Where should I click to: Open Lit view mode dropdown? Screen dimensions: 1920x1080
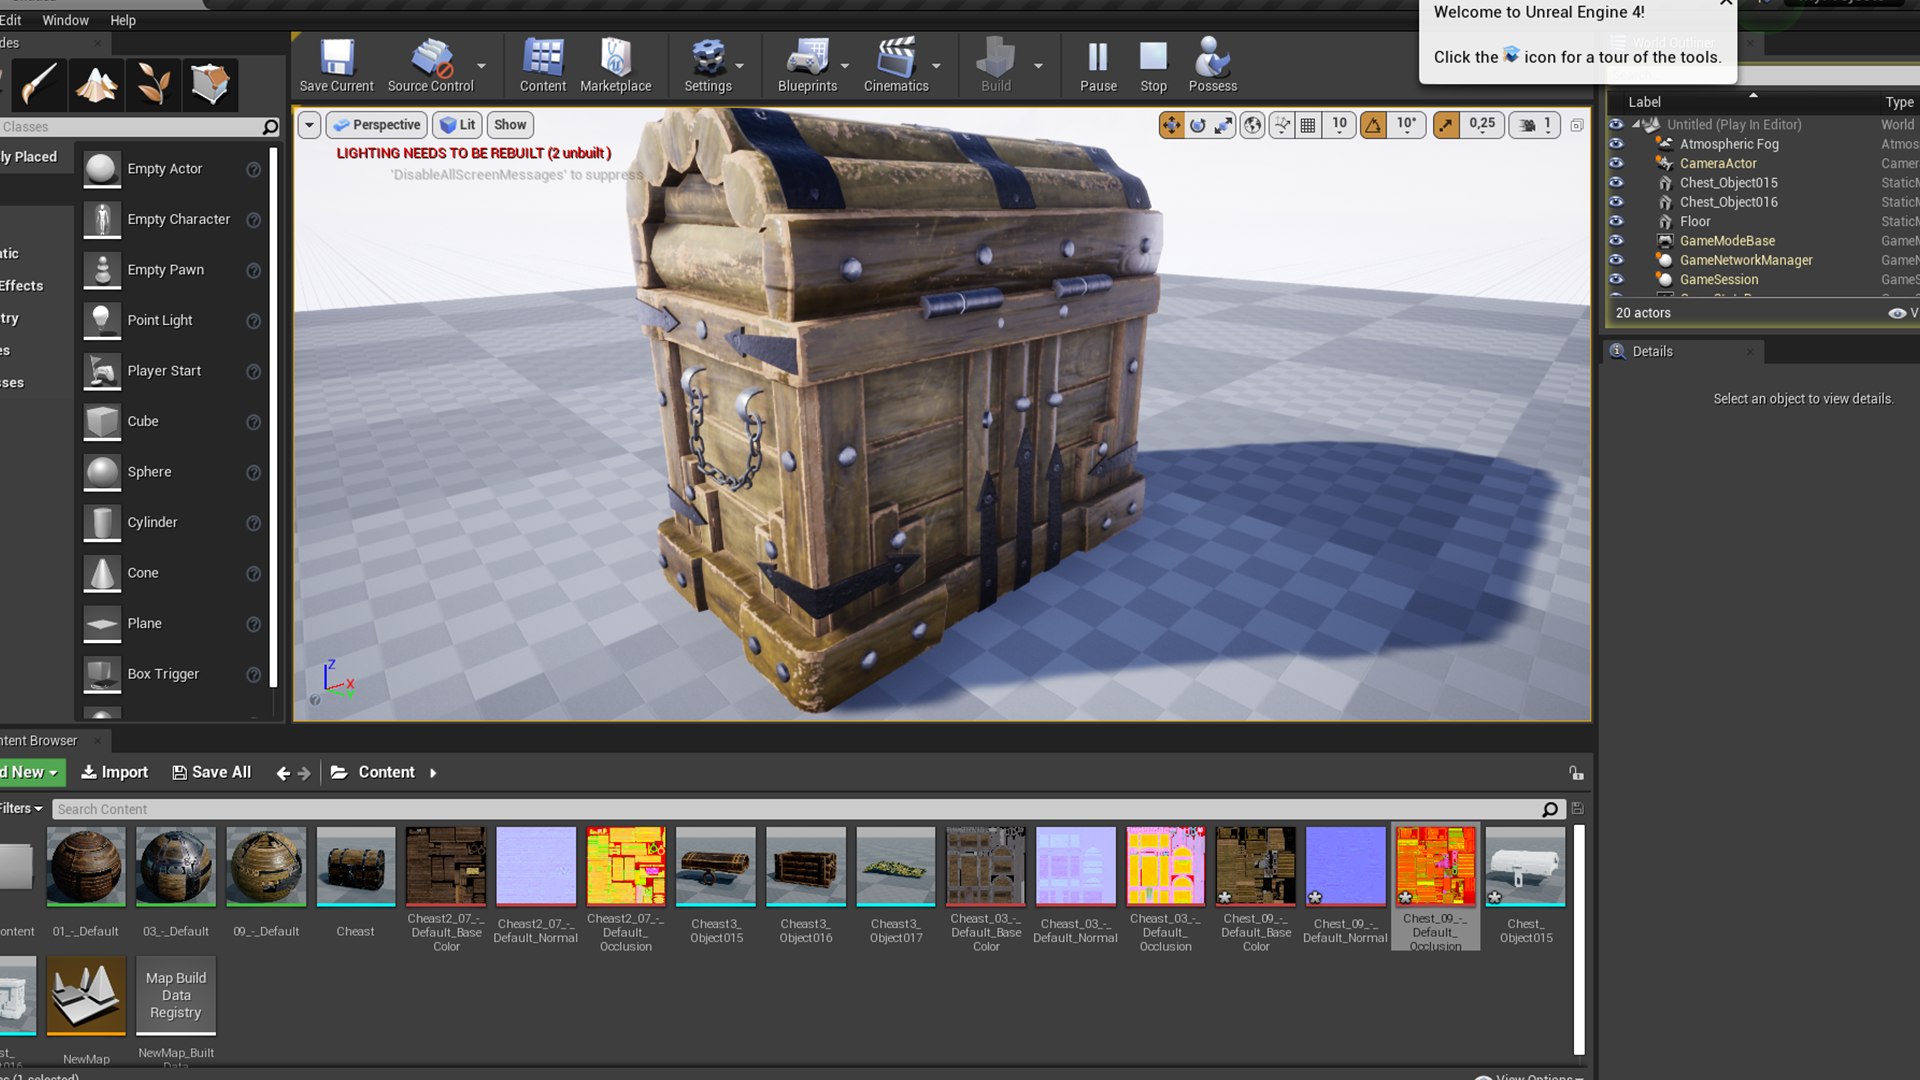[458, 125]
